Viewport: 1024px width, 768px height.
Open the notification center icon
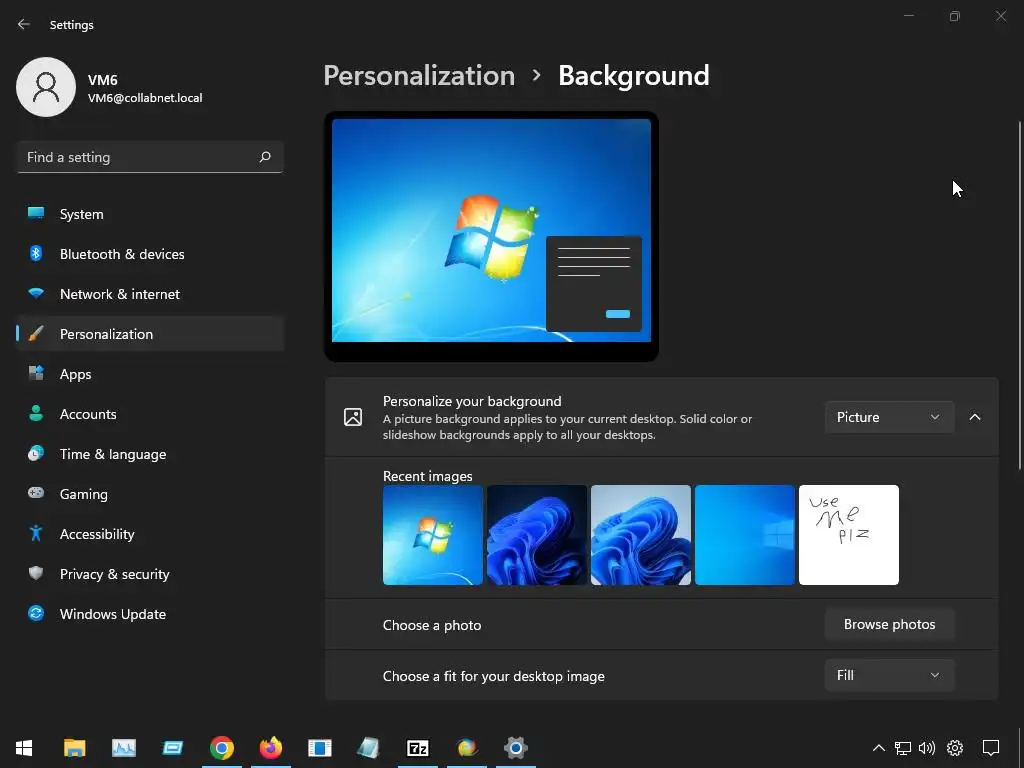click(x=991, y=748)
